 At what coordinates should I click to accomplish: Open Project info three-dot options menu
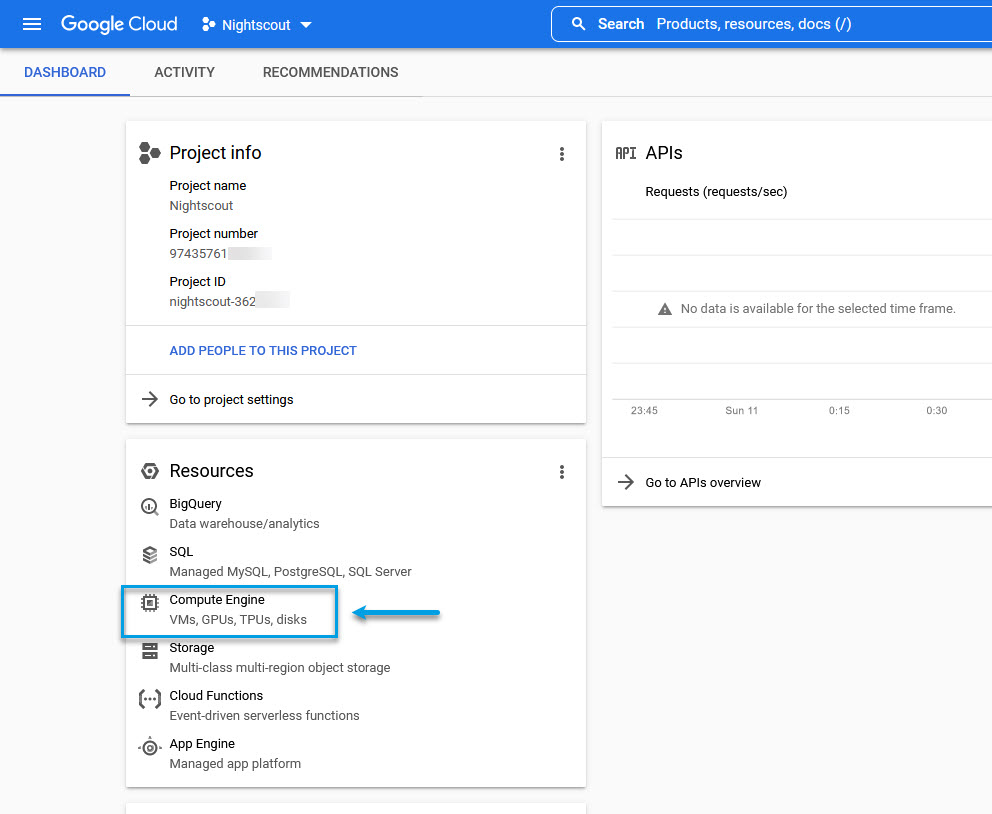(x=562, y=154)
